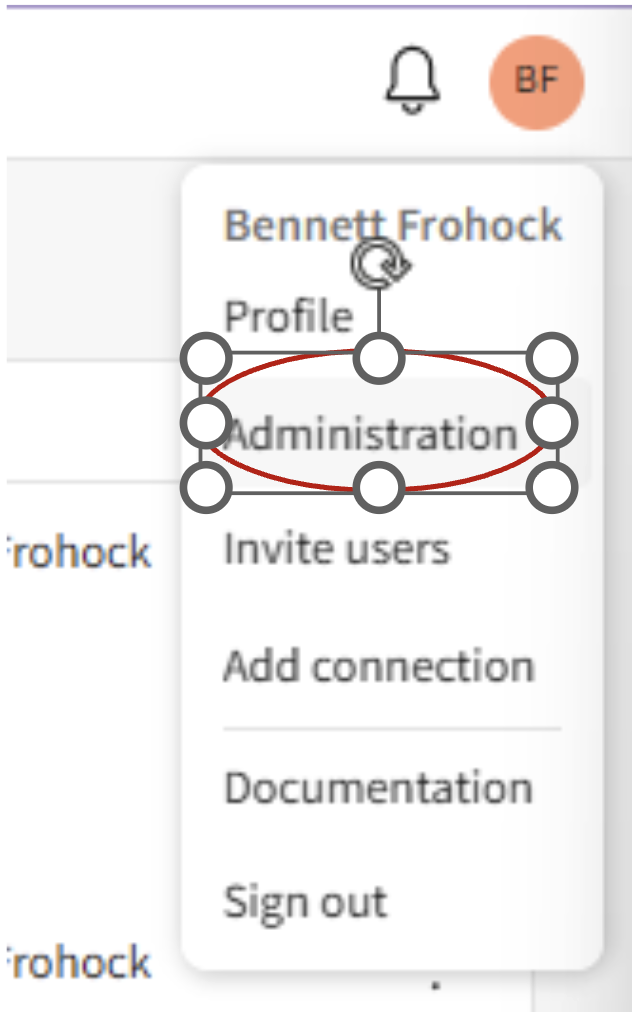Select Invite users in the menu
This screenshot has height=1012, width=632.
(337, 548)
